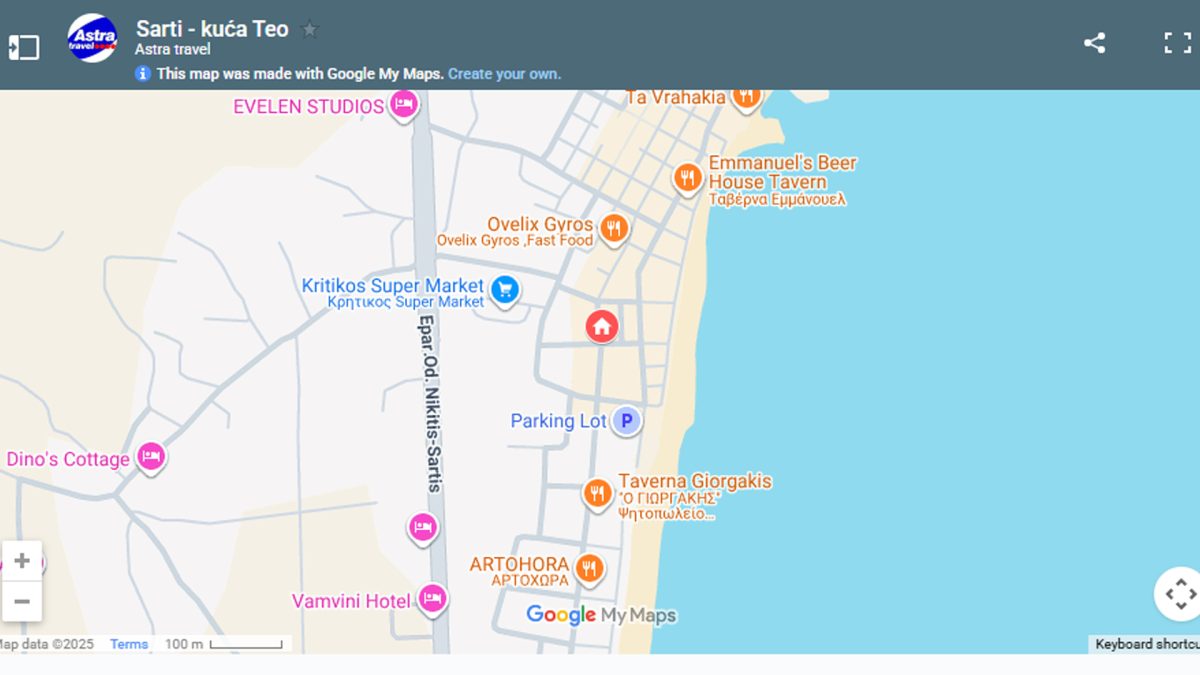Zoom in with the plus button
1200x675 pixels.
coord(22,561)
